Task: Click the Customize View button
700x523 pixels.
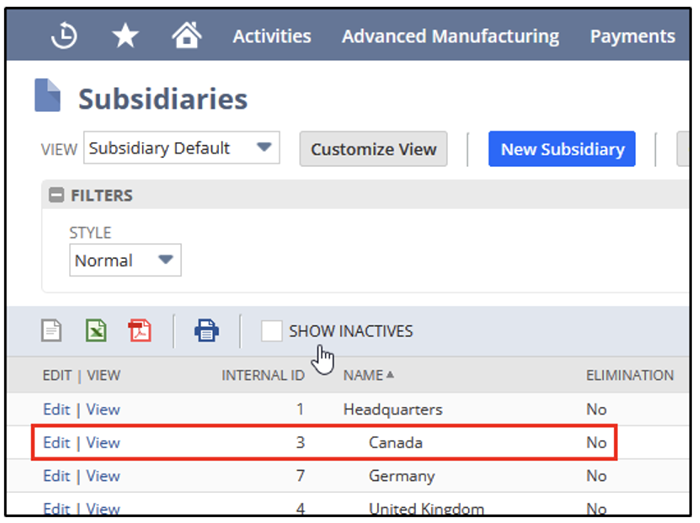Action: [x=373, y=149]
